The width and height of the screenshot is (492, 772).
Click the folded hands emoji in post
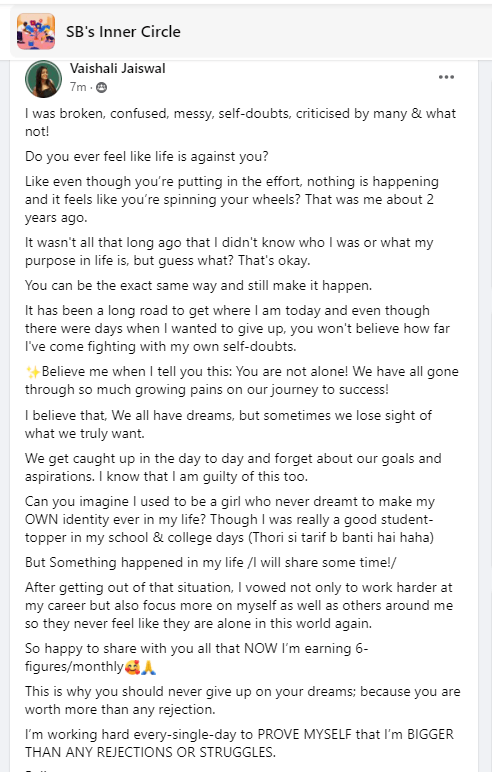(149, 667)
